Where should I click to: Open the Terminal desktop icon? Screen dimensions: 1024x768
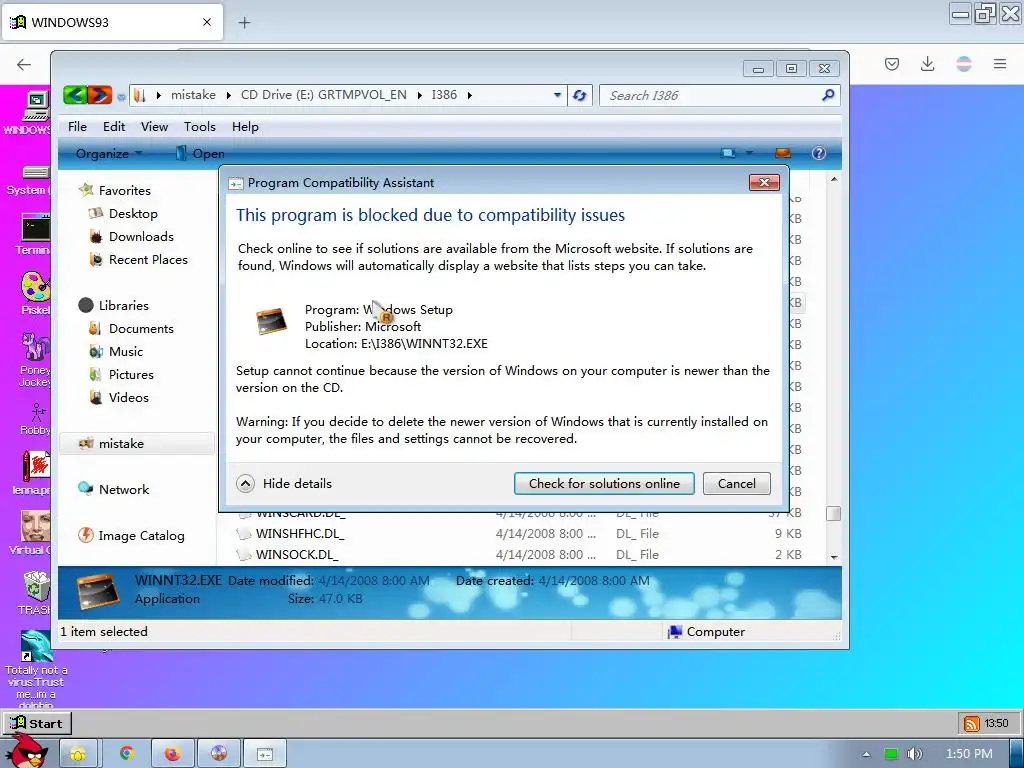[x=33, y=234]
